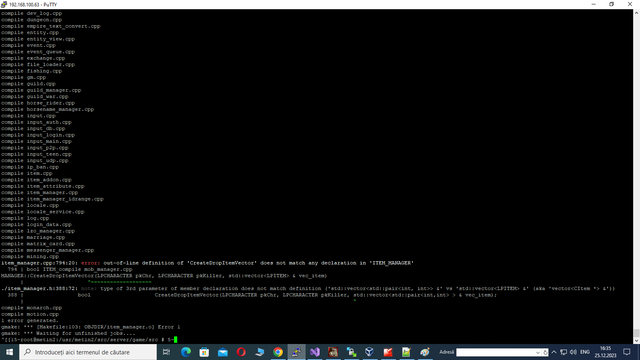The width and height of the screenshot is (640, 360).
Task: Open the paint palette taskbar icon
Action: (x=424, y=352)
